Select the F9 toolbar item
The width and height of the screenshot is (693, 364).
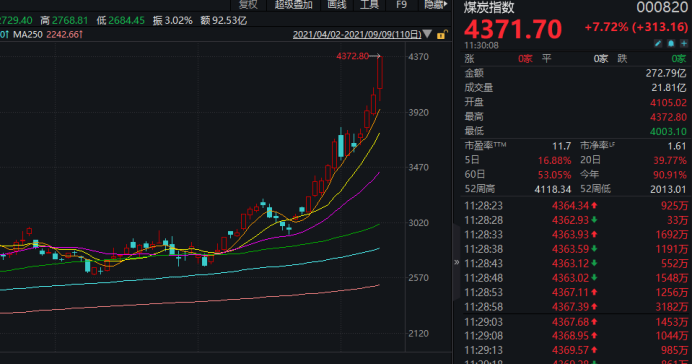pyautogui.click(x=401, y=5)
